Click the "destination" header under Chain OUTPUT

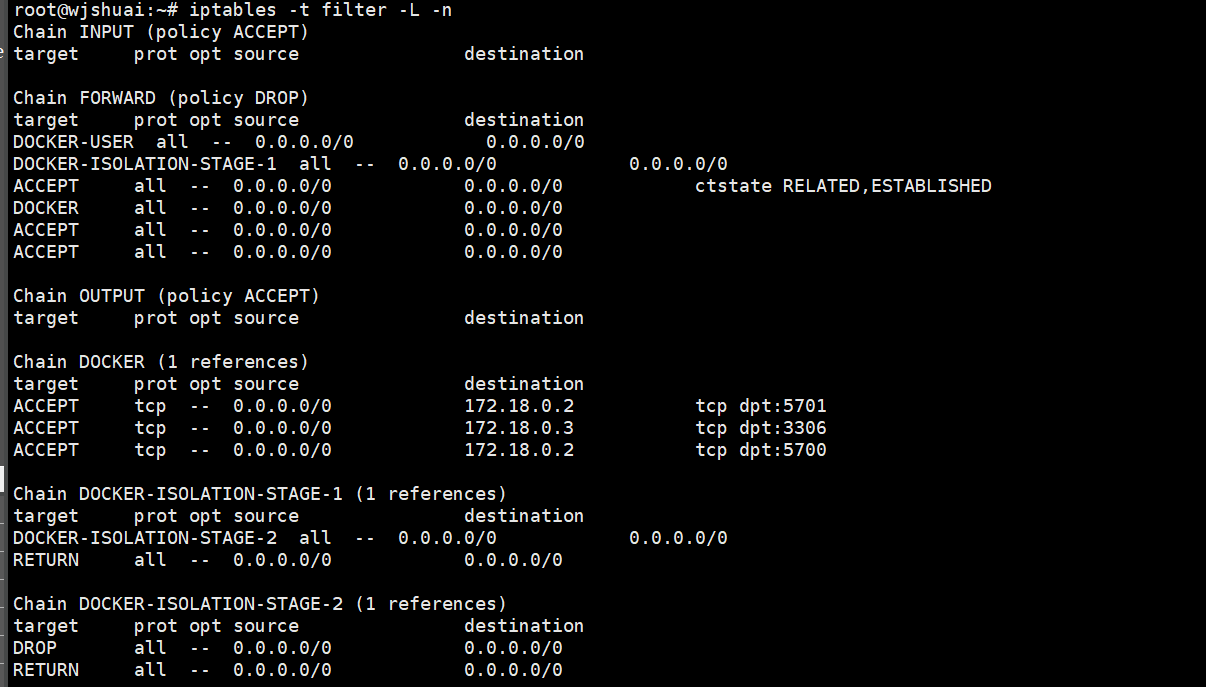524,318
